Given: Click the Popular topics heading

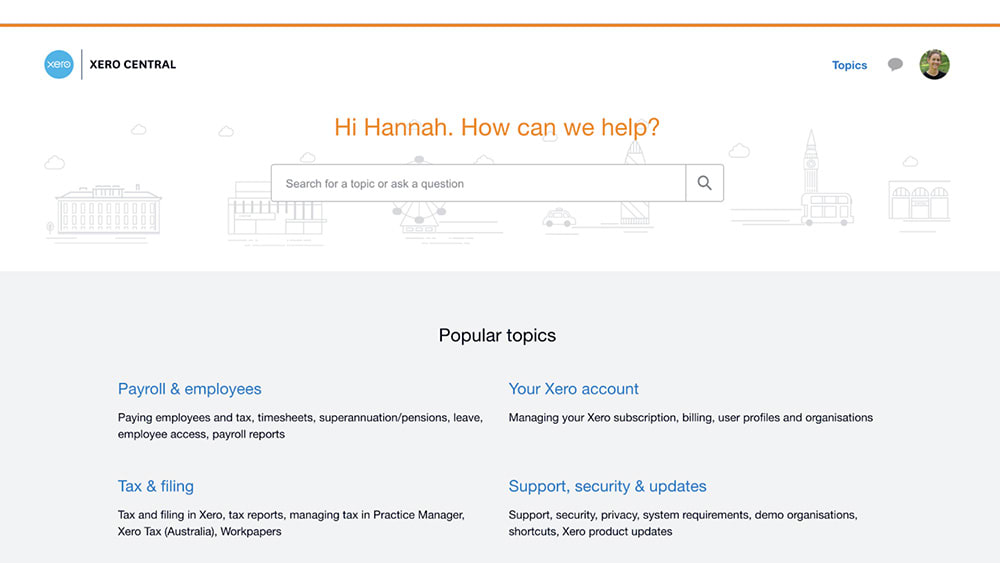Looking at the screenshot, I should pos(497,336).
